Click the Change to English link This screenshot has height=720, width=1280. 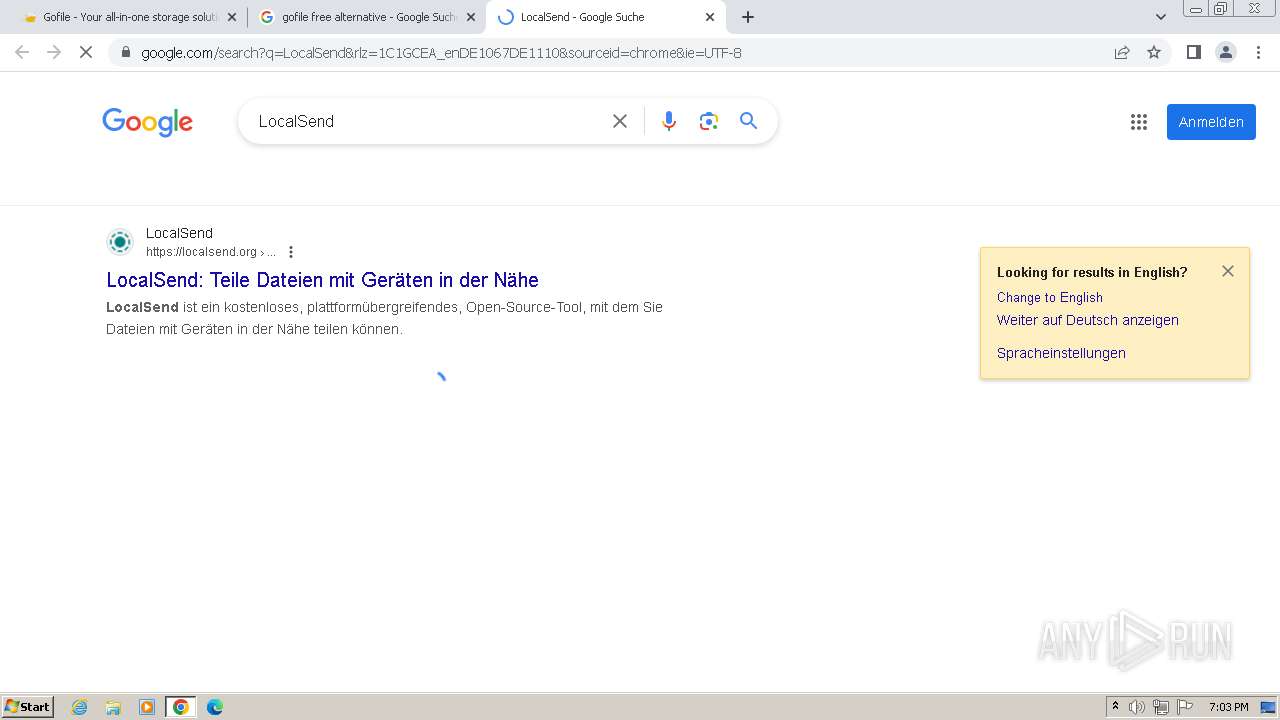coord(1050,297)
